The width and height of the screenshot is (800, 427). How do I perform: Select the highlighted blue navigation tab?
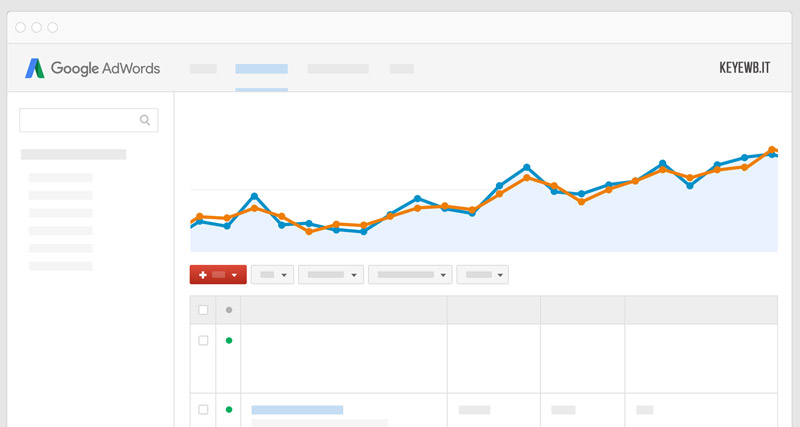point(261,69)
